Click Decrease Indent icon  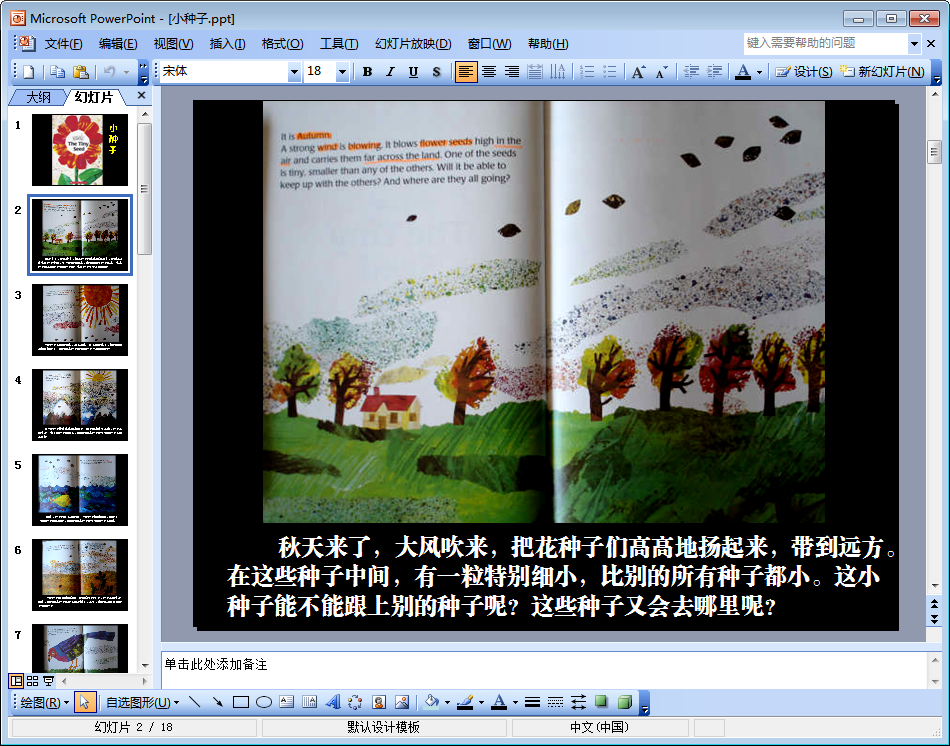coord(691,72)
